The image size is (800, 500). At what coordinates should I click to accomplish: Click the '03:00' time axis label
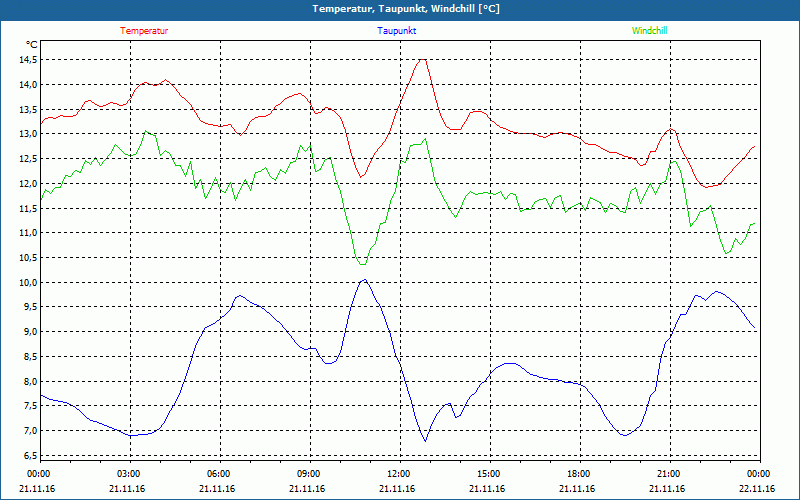pos(130,474)
